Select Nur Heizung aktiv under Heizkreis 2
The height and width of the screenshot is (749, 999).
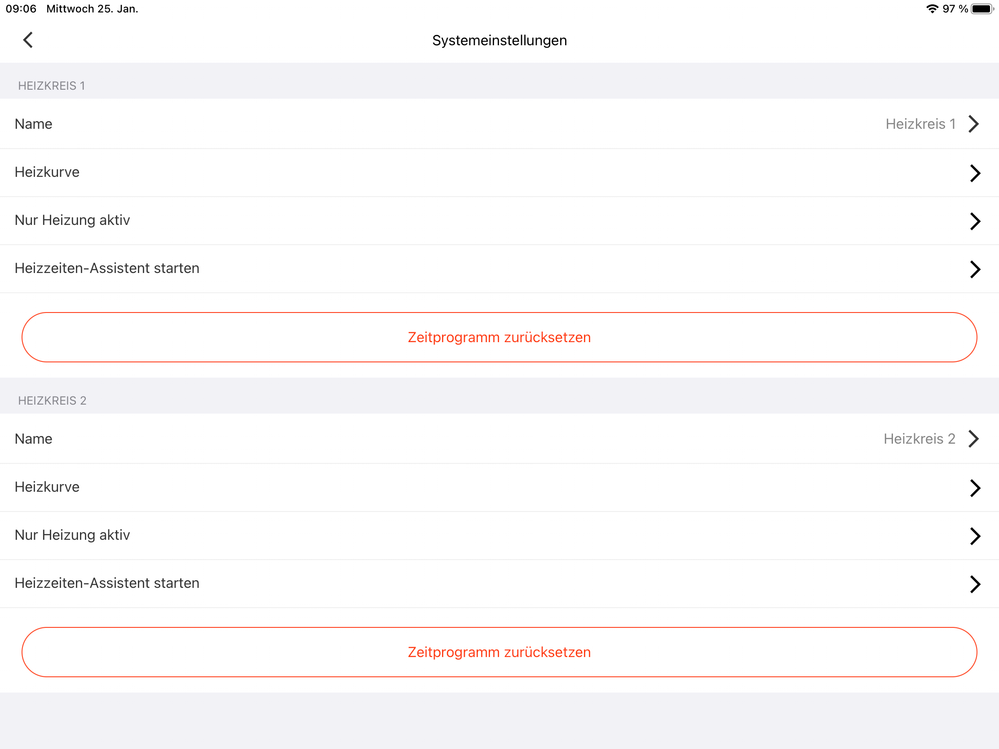72,536
